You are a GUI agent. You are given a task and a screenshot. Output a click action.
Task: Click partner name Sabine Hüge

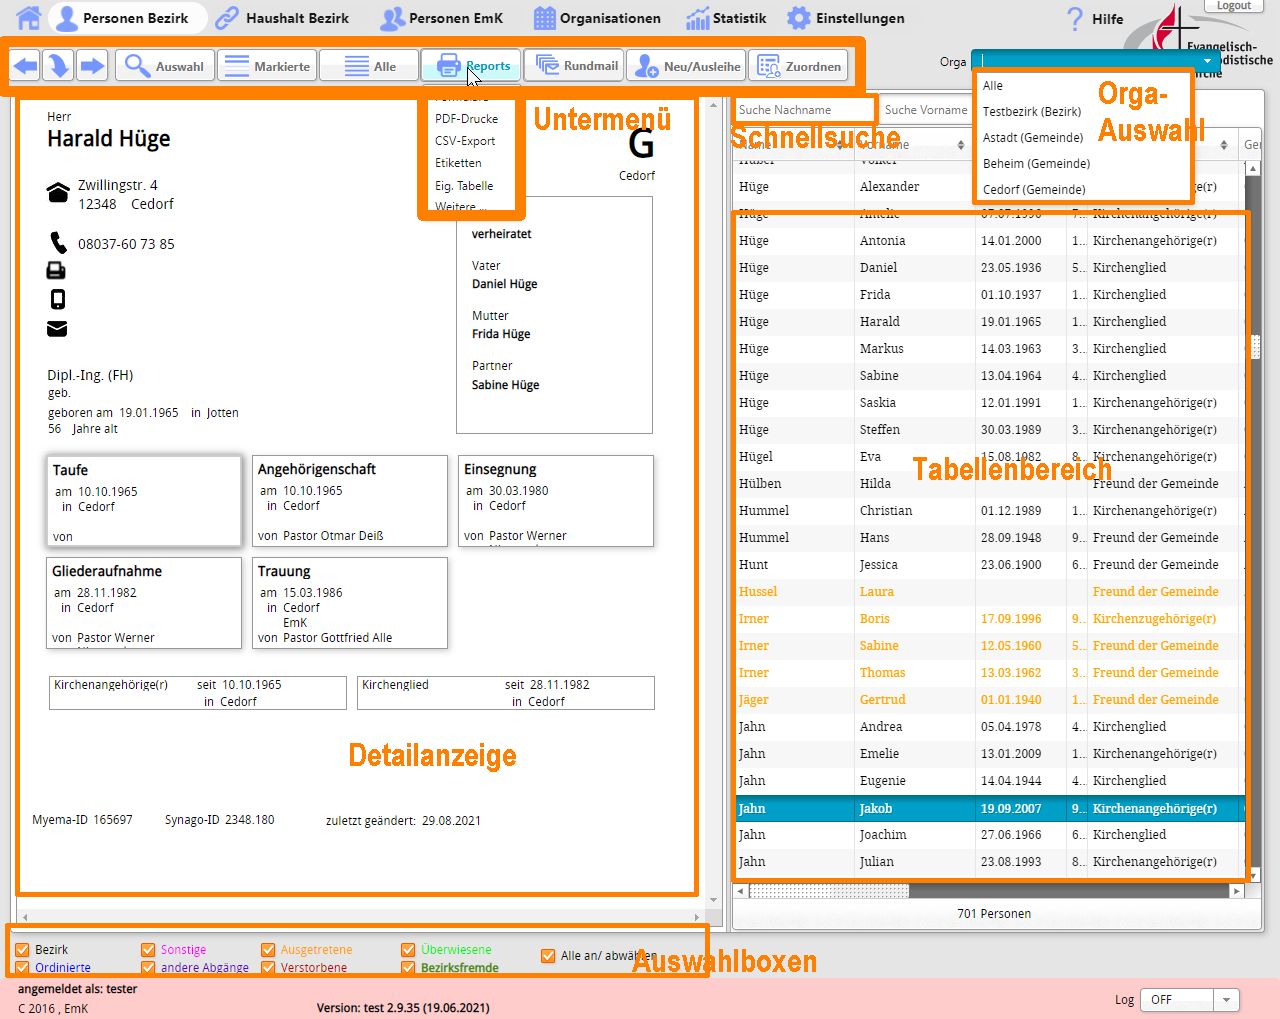[x=505, y=385]
